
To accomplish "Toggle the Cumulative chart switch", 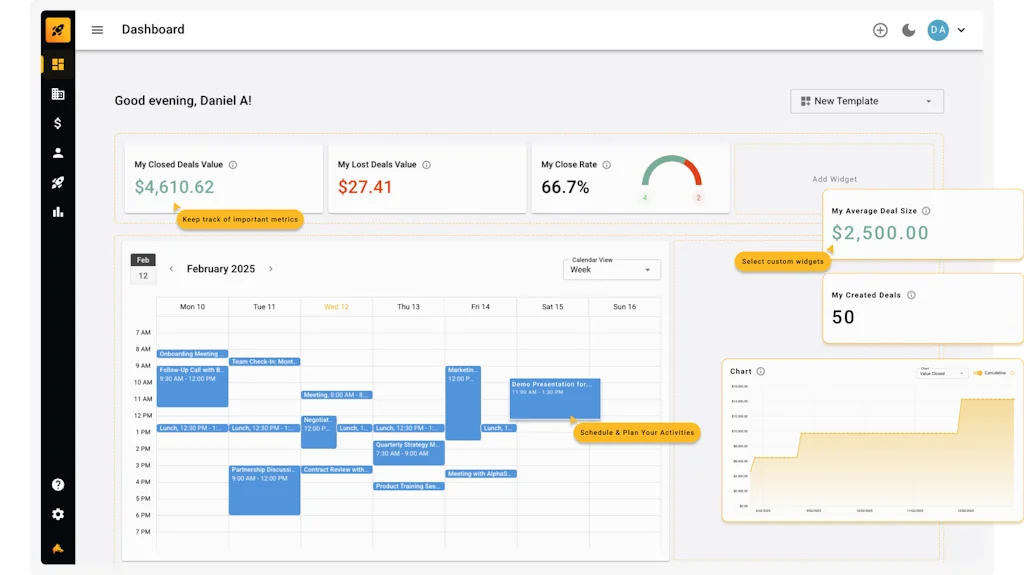I will [978, 373].
